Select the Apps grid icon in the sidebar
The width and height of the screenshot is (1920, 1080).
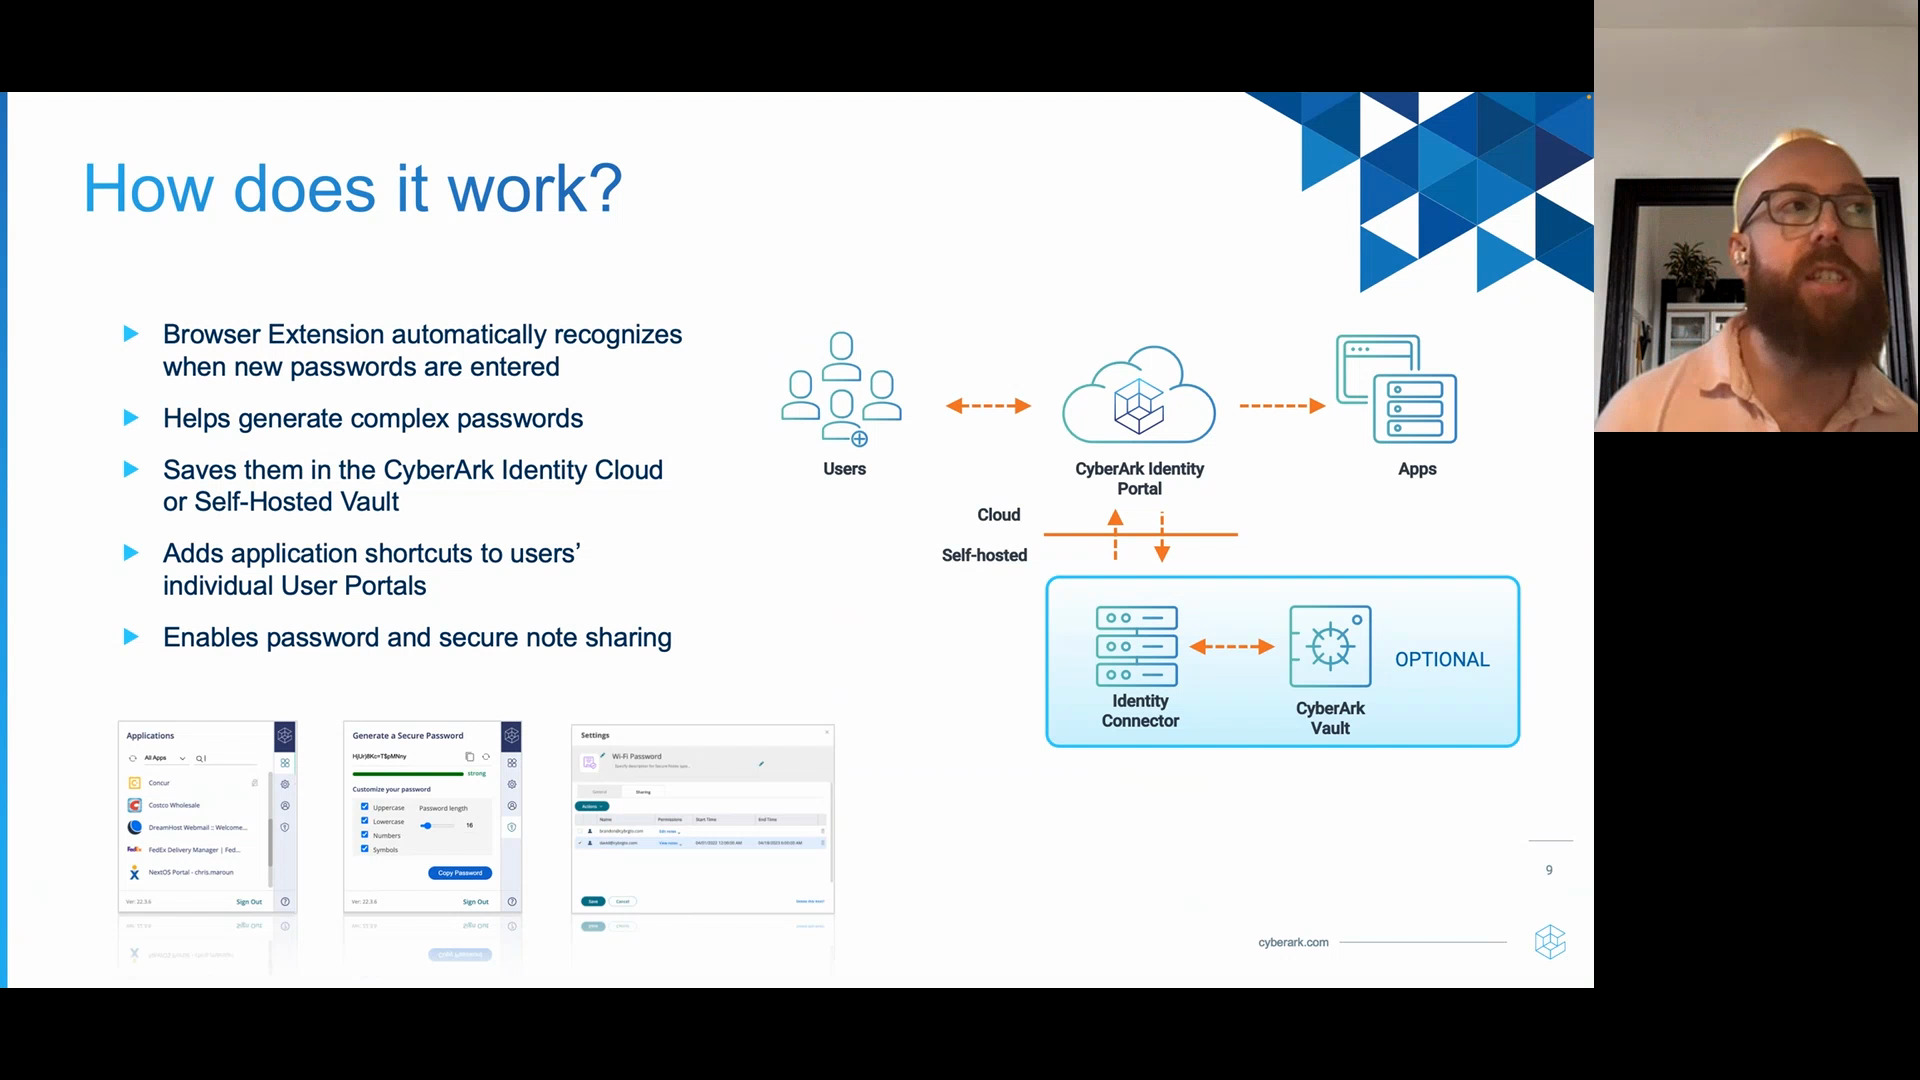[x=285, y=763]
